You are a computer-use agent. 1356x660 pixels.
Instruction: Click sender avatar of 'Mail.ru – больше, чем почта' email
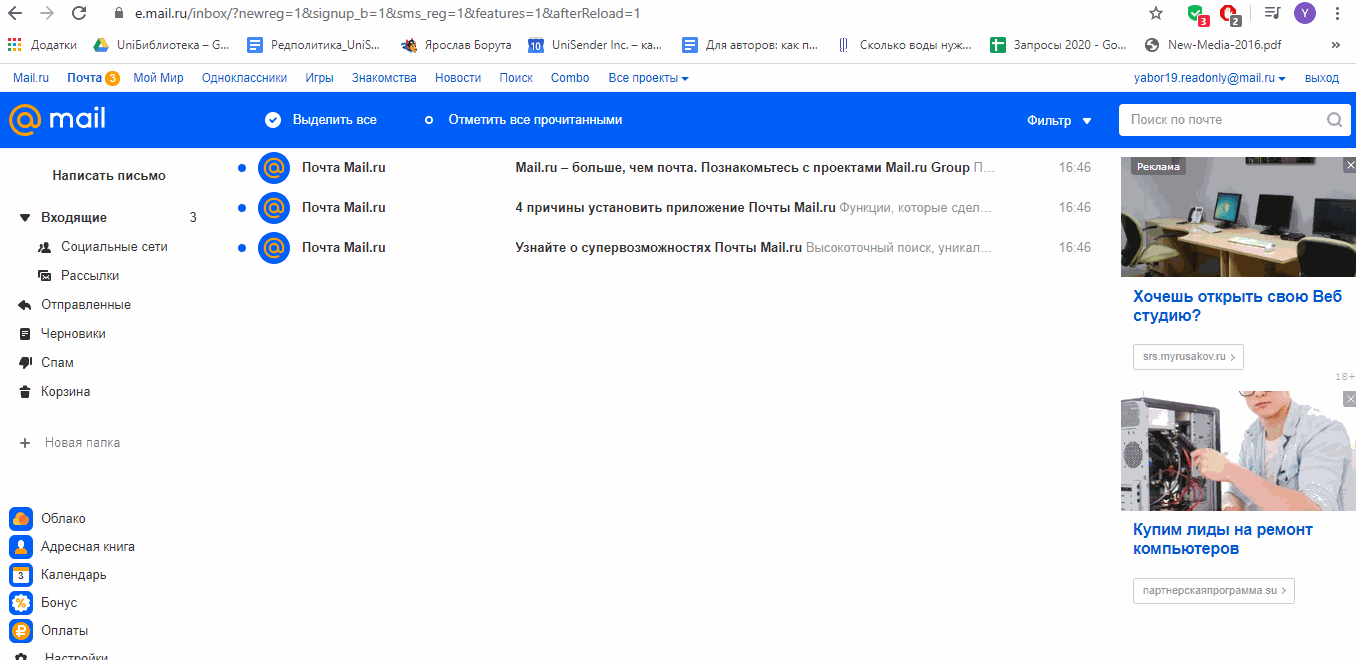pos(274,168)
